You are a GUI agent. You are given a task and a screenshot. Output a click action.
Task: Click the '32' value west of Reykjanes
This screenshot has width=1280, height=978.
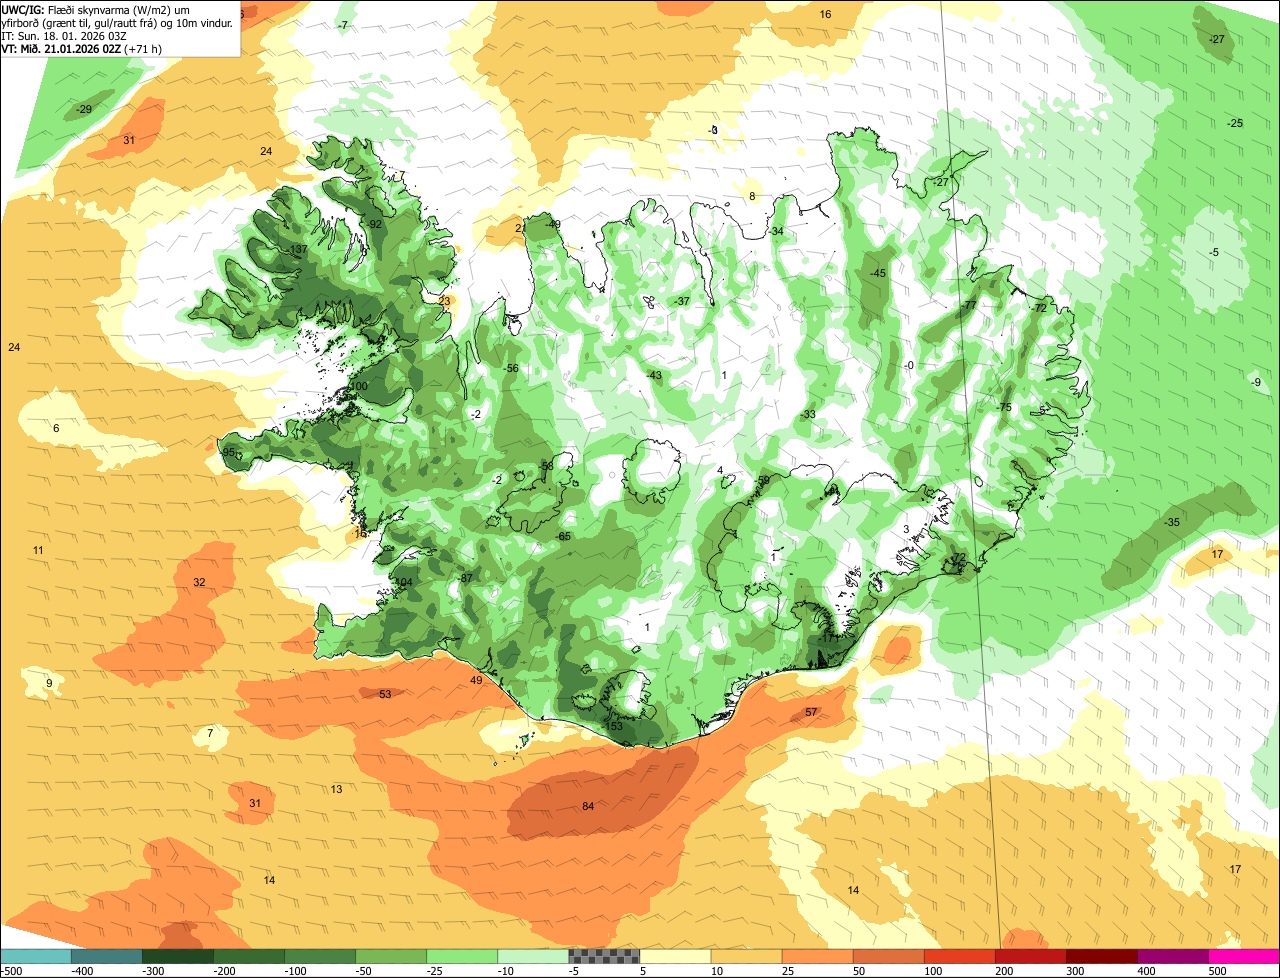(x=199, y=582)
